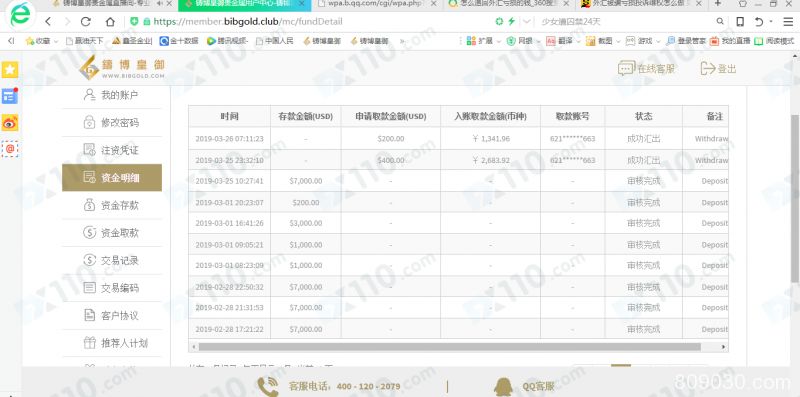Viewport: 800px width, 397px height.
Task: Click the URL address field
Action: point(316,22)
